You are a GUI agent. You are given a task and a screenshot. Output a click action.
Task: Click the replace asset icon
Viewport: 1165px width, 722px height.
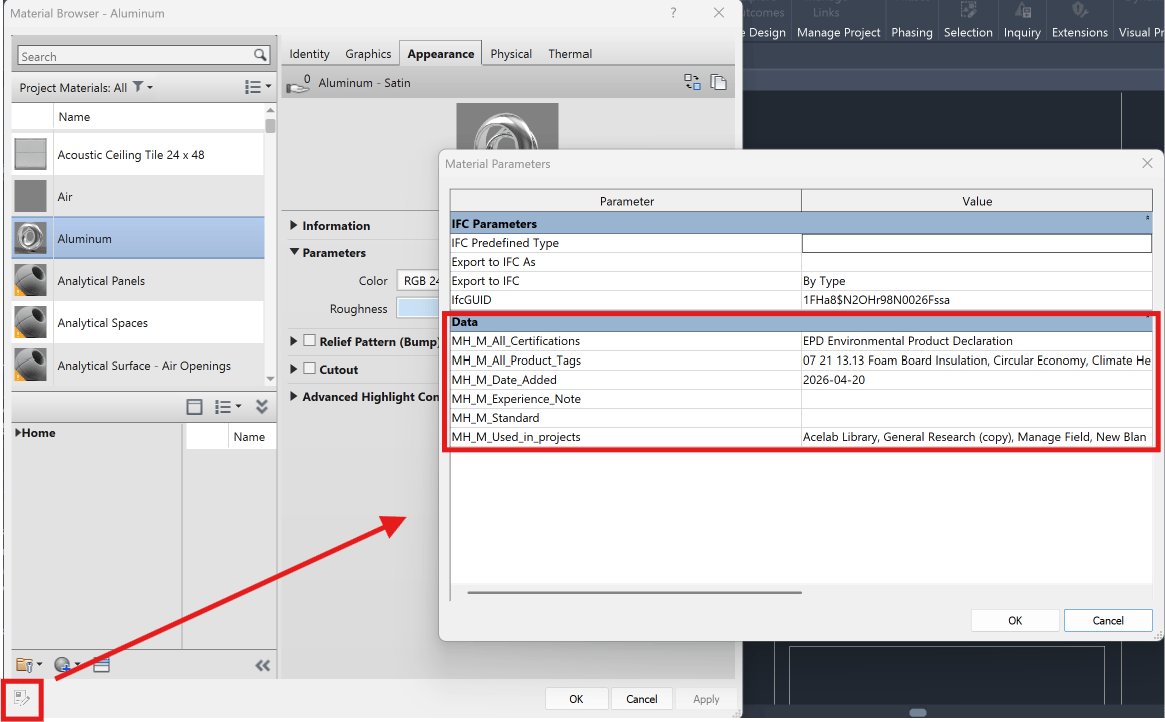tap(692, 82)
